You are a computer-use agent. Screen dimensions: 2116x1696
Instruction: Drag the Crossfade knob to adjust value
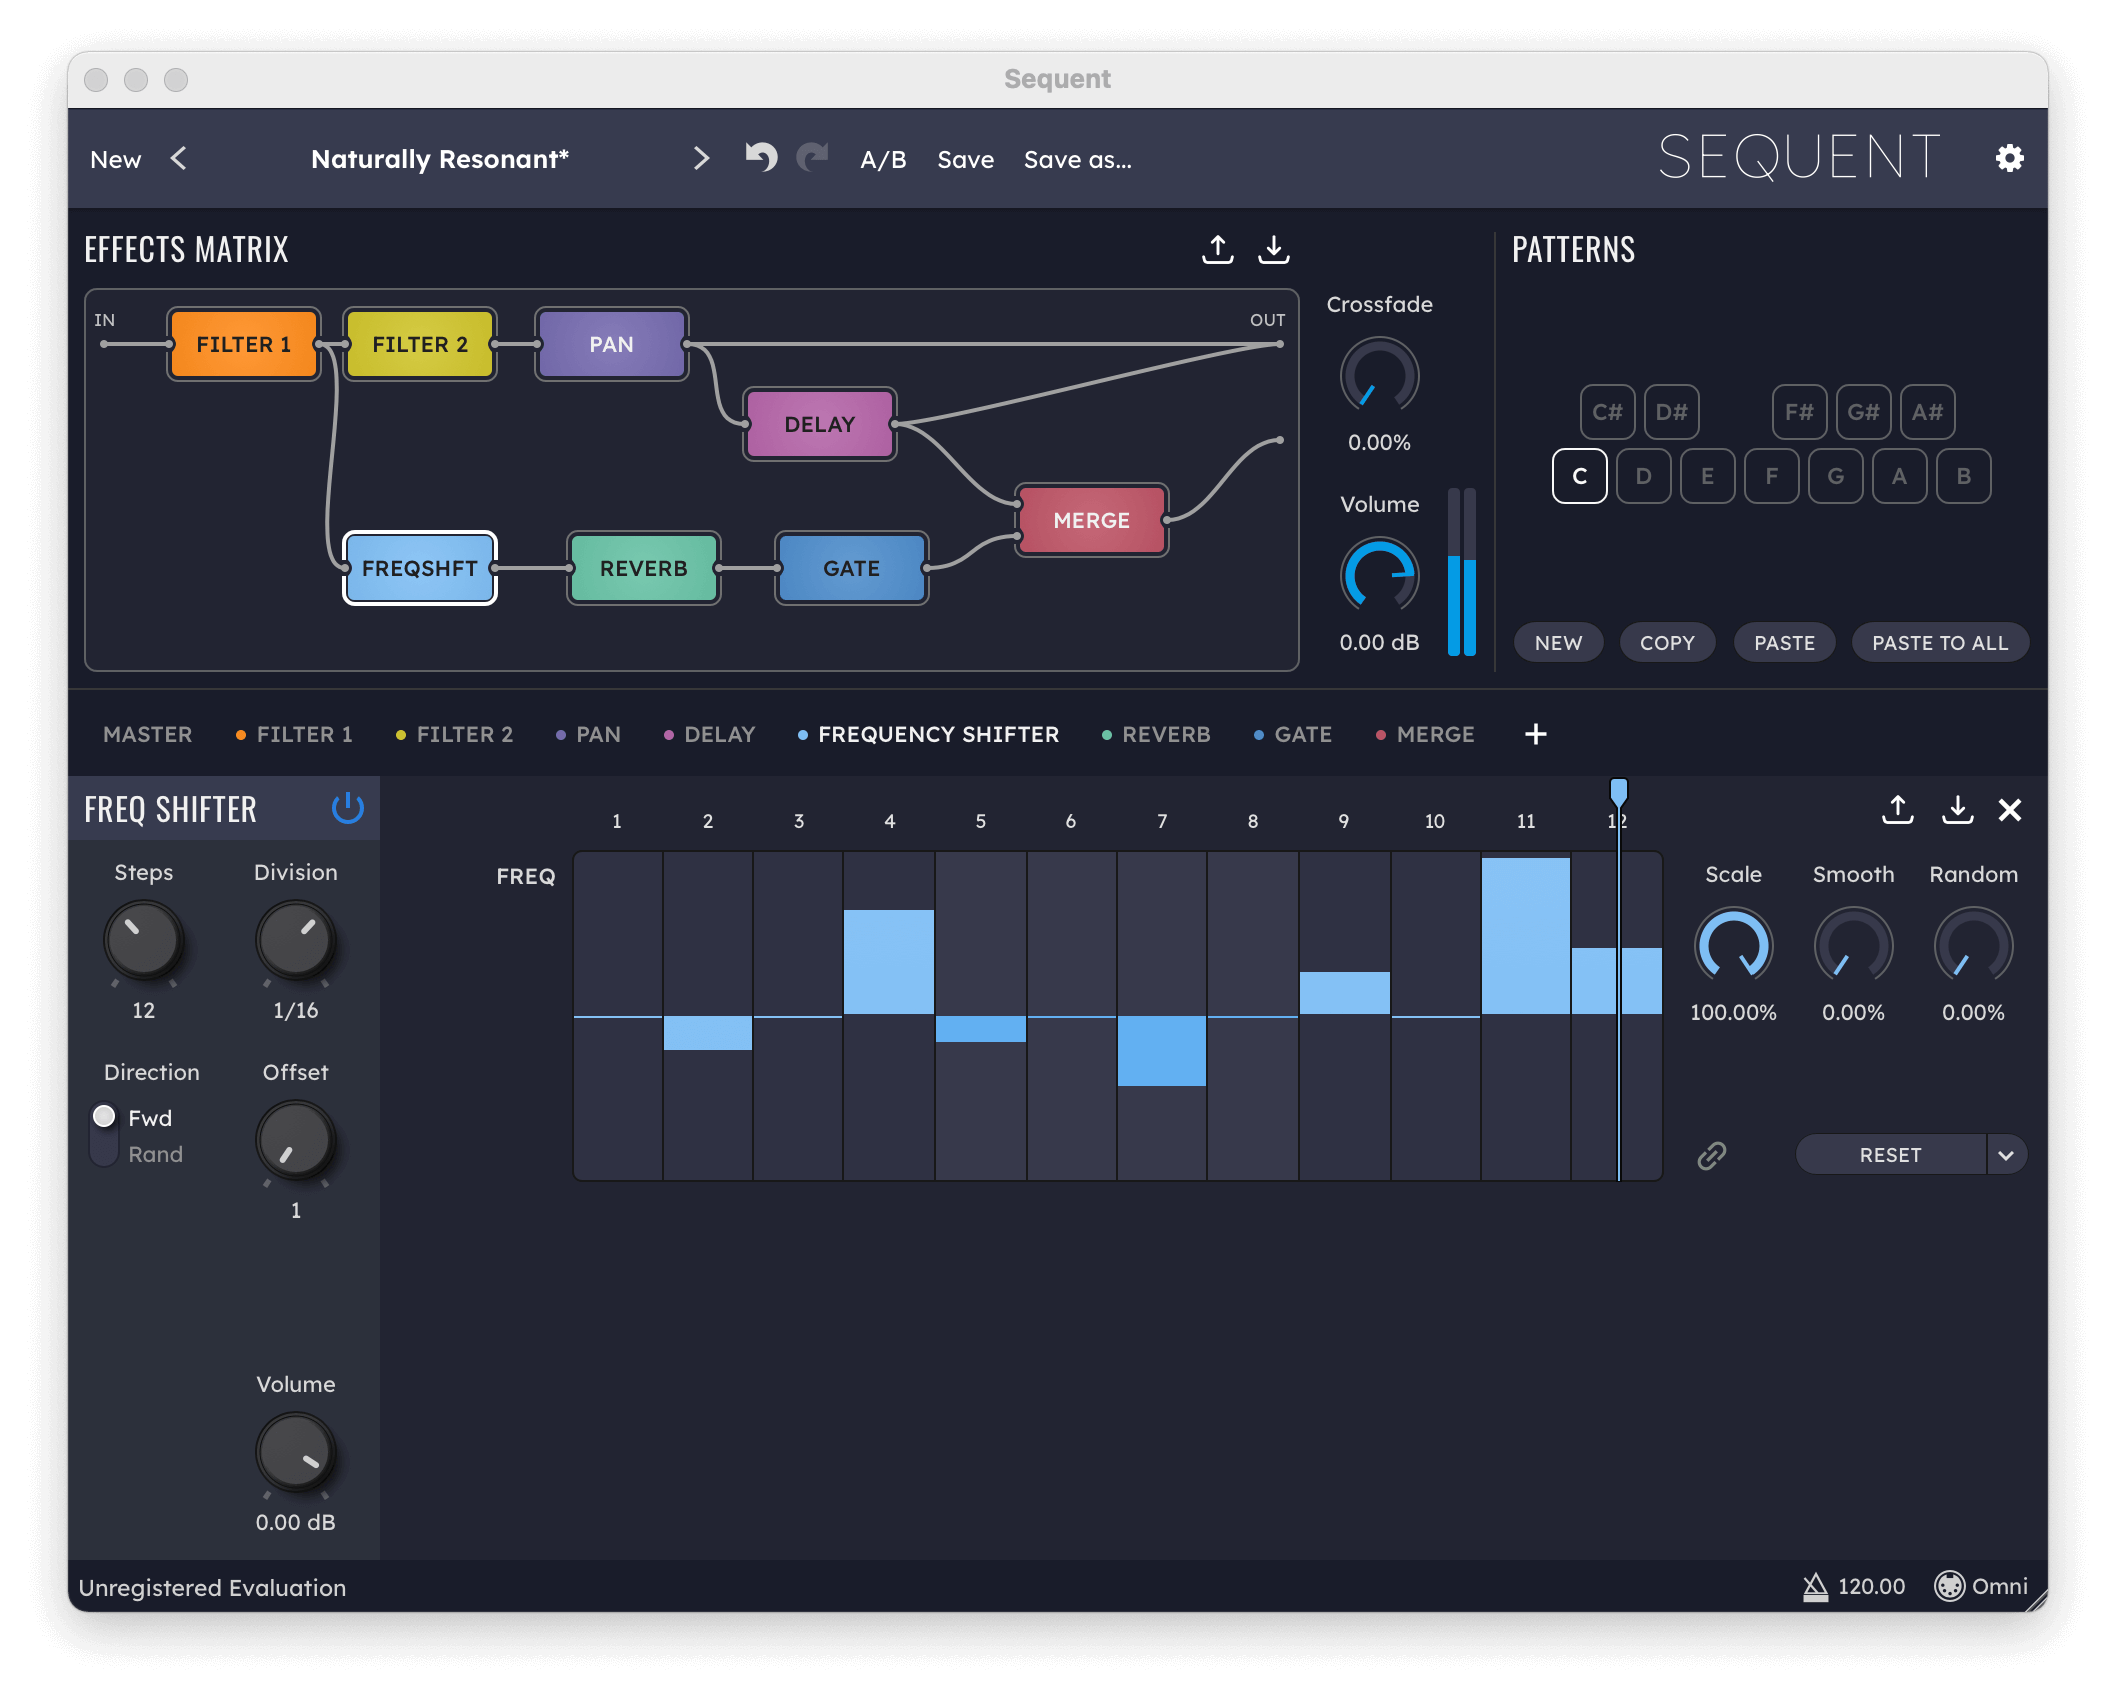[1379, 374]
